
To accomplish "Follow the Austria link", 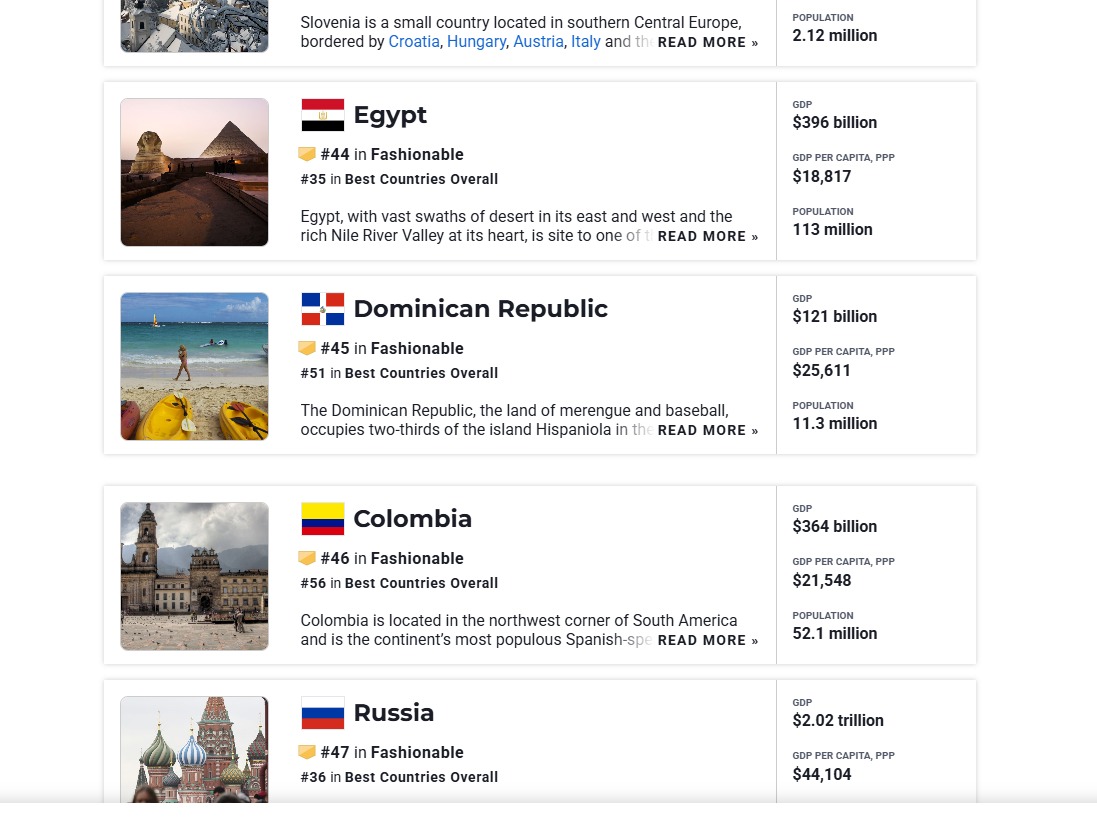I will tap(538, 42).
